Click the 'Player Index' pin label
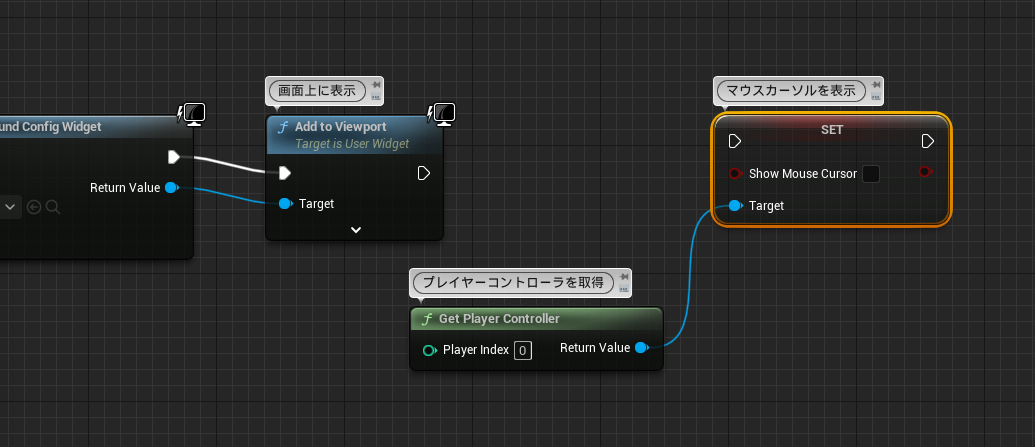This screenshot has height=447, width=1035. tap(476, 350)
